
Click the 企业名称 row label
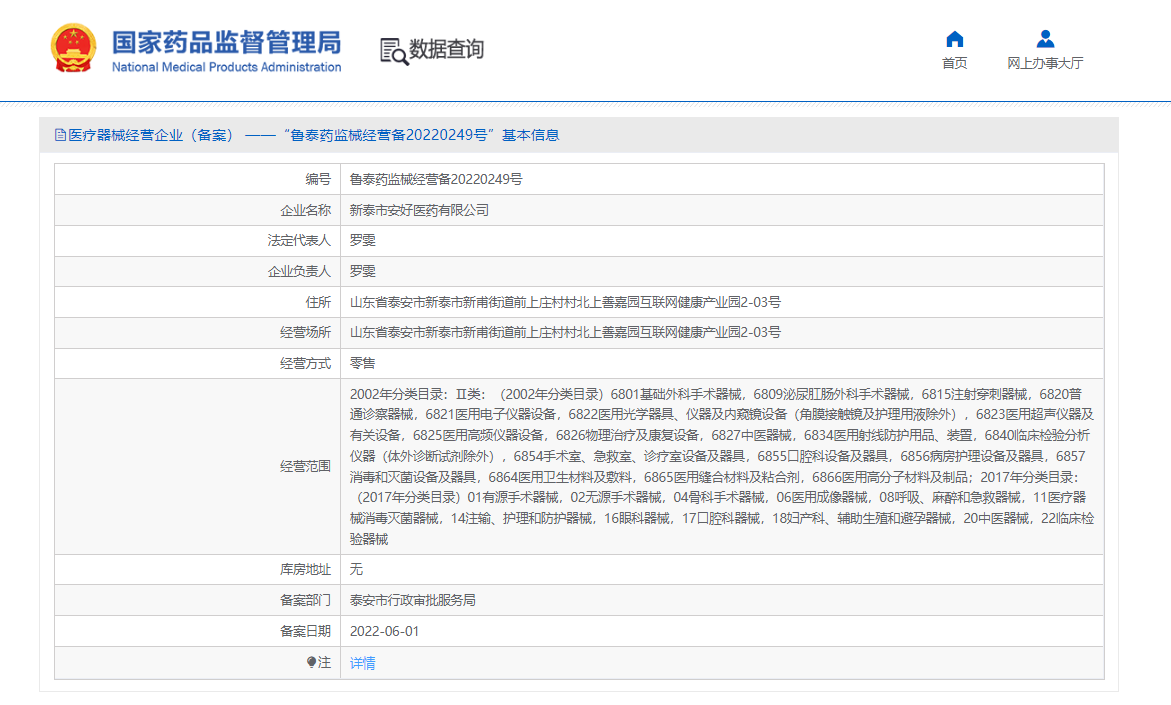pos(305,211)
